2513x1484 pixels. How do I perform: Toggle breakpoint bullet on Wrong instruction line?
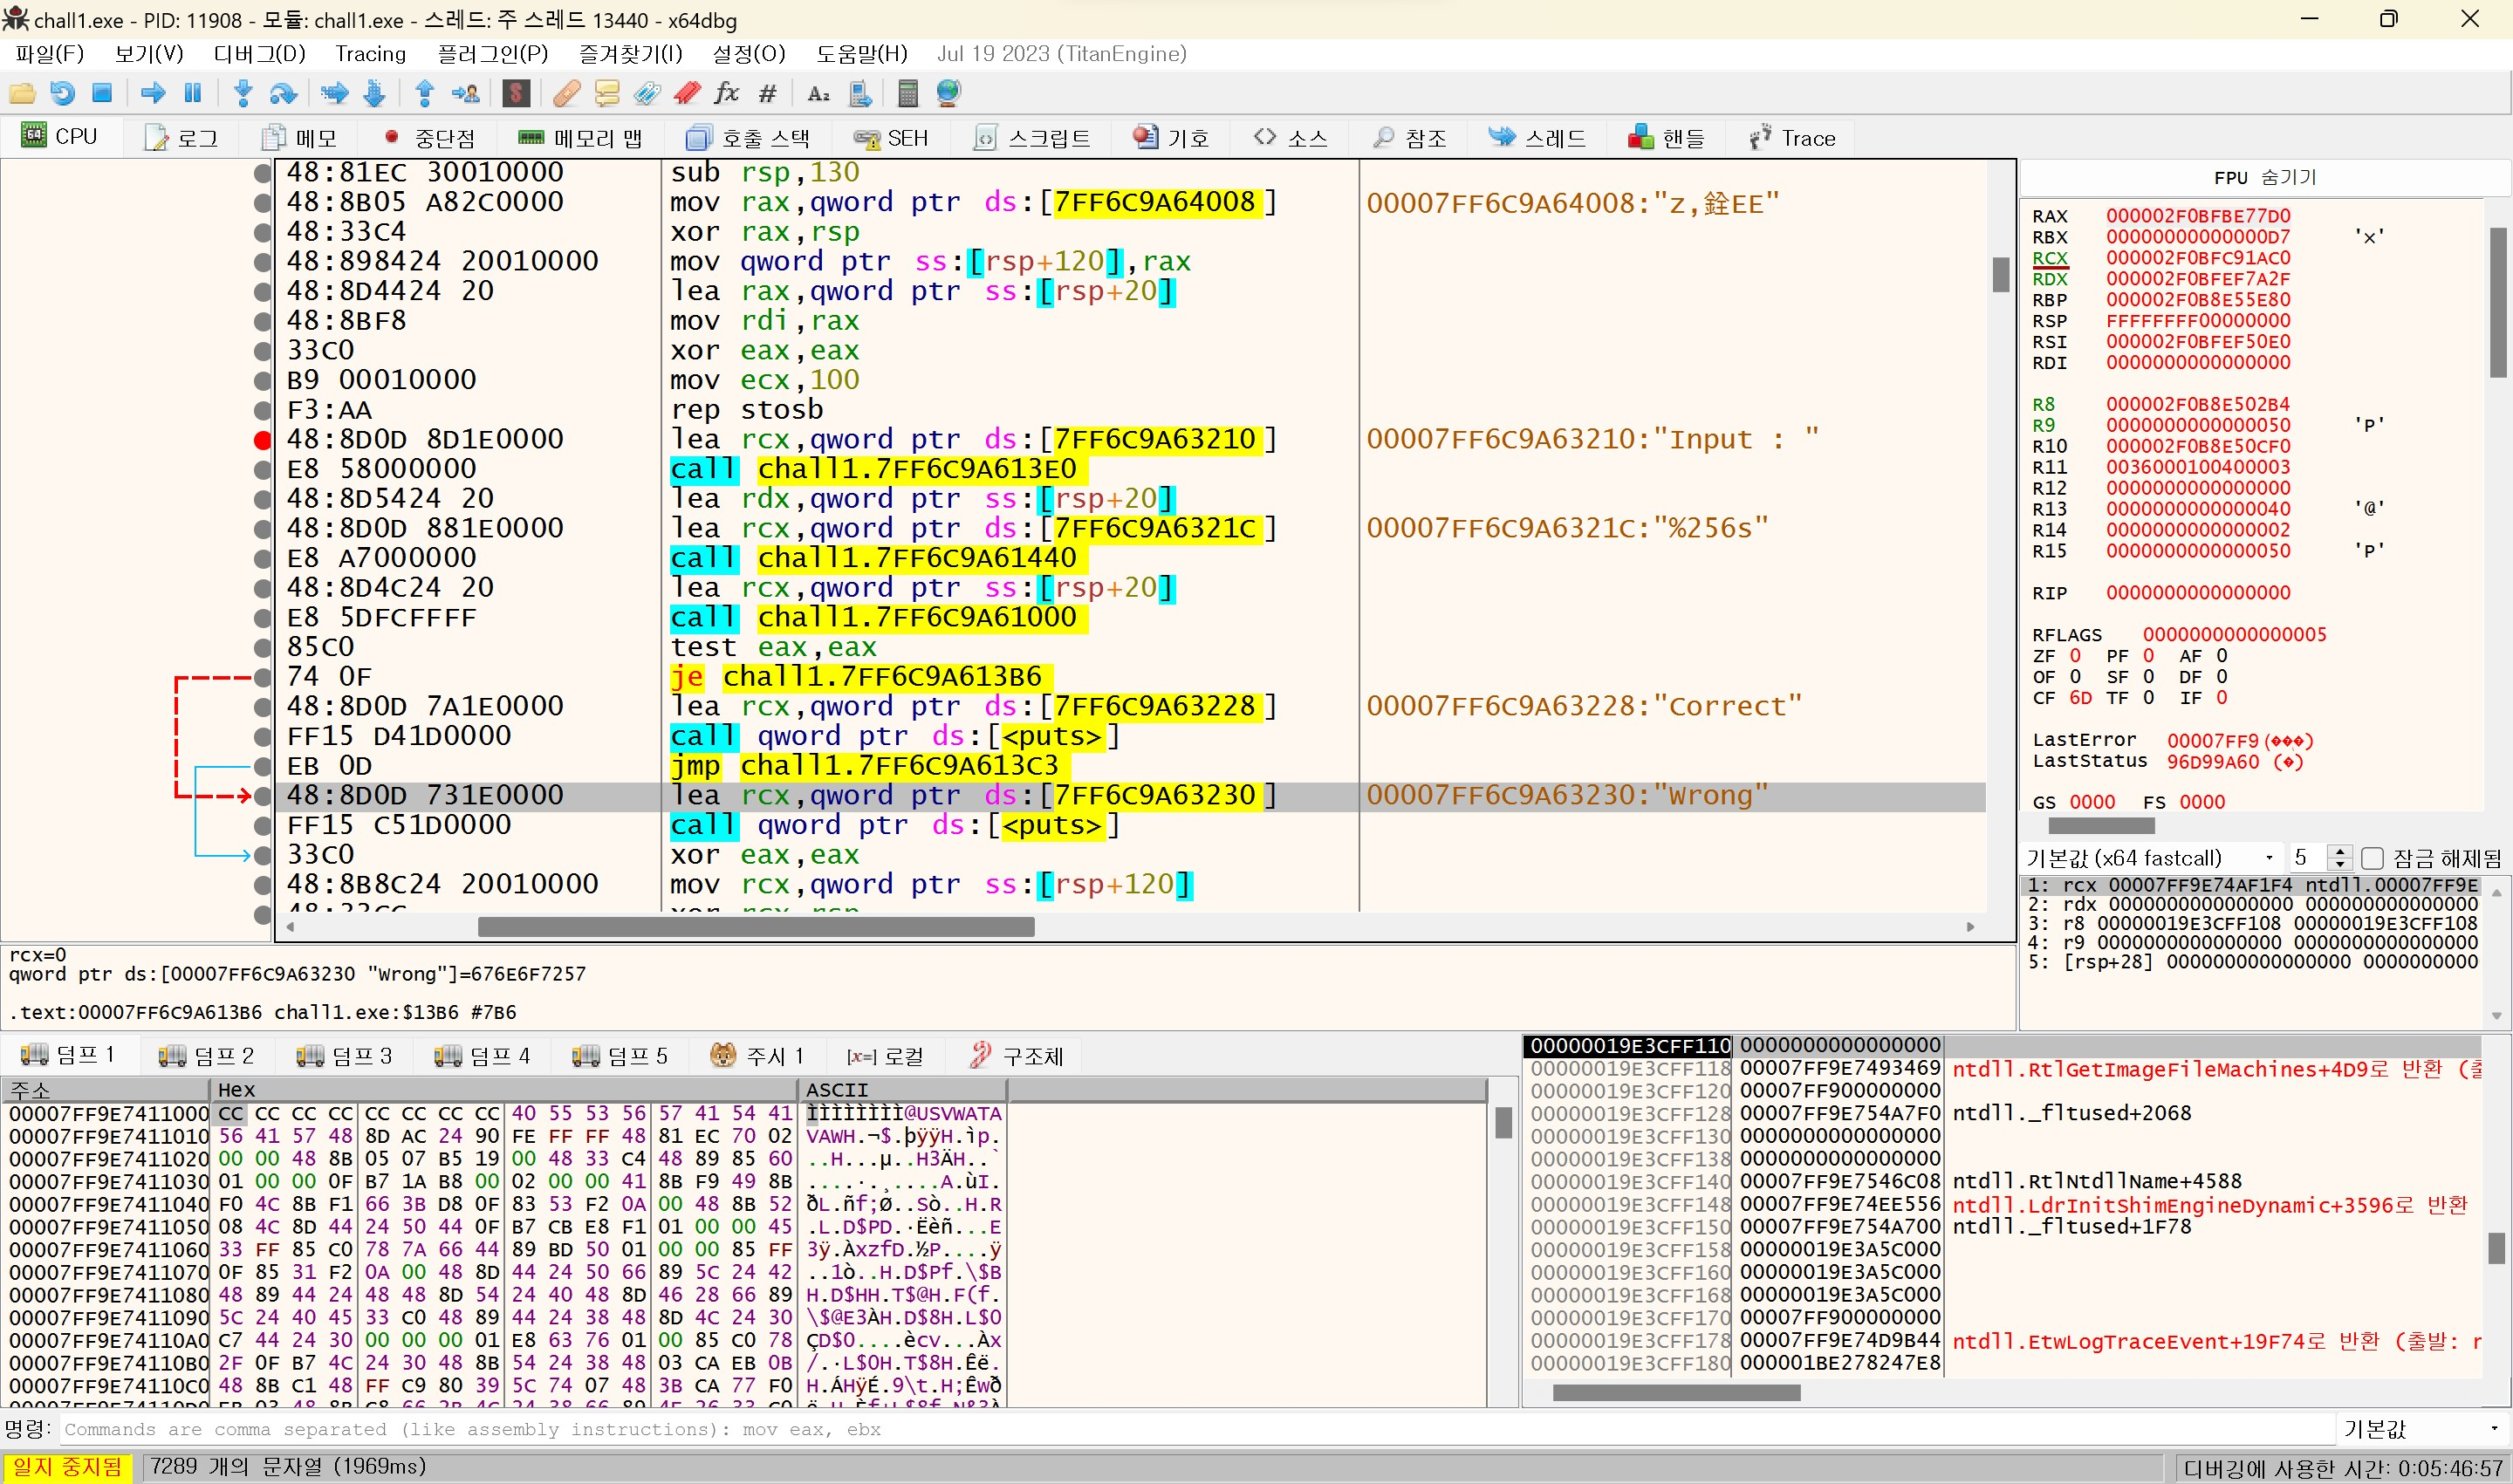[262, 796]
